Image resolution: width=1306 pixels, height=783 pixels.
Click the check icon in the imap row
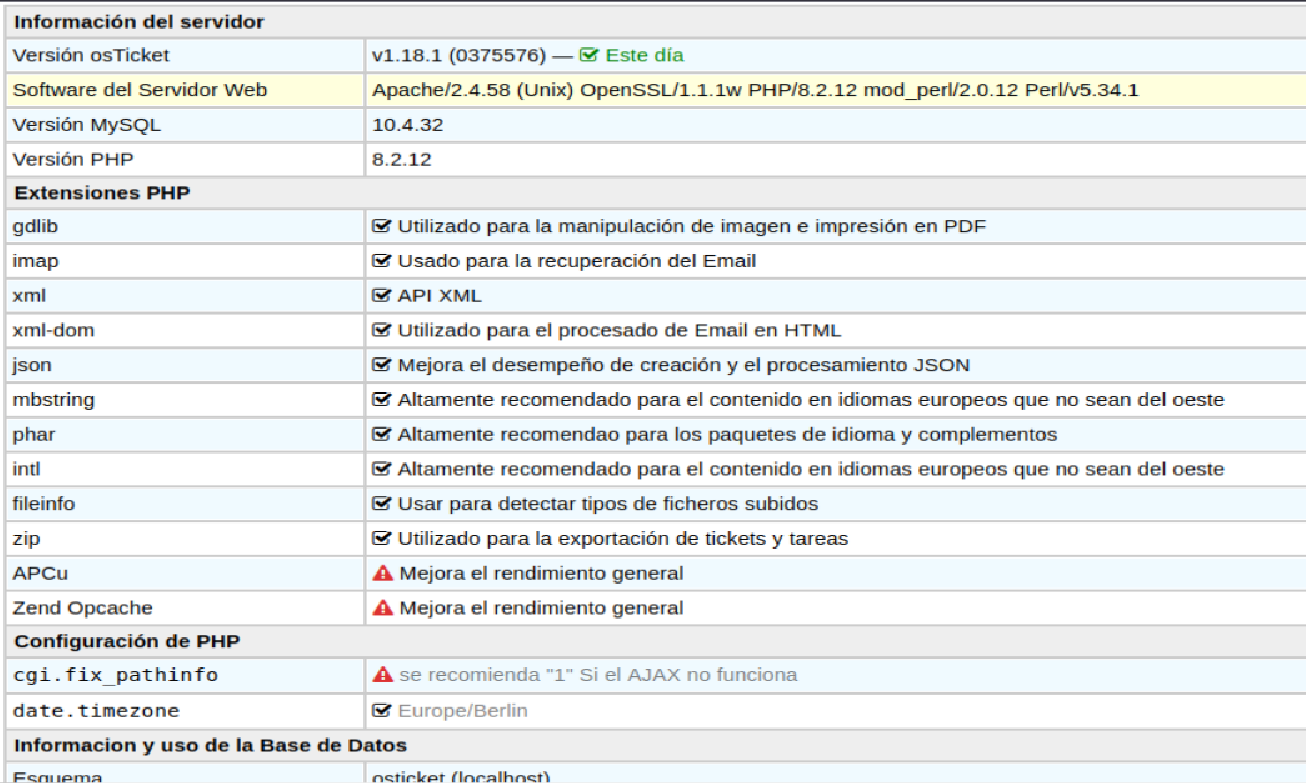pyautogui.click(x=381, y=261)
